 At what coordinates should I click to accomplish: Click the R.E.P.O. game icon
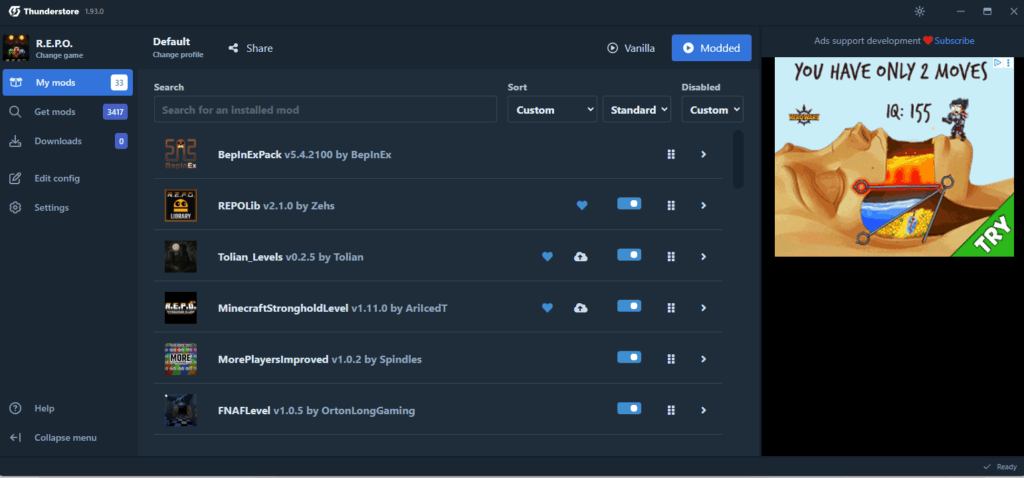(x=16, y=48)
